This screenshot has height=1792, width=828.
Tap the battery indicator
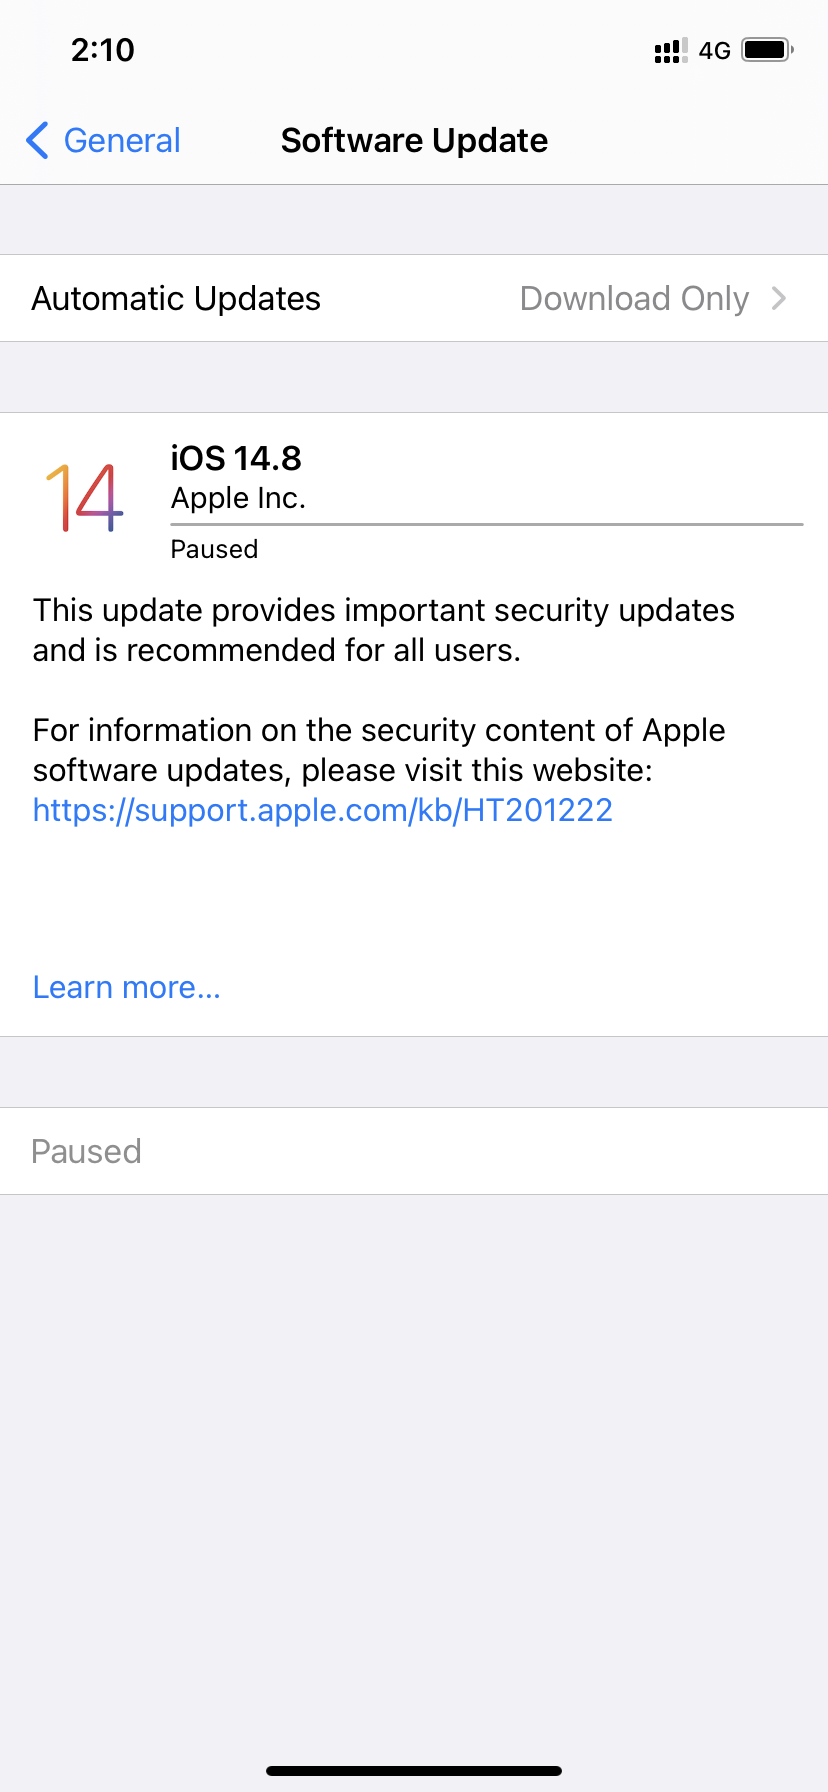764,50
